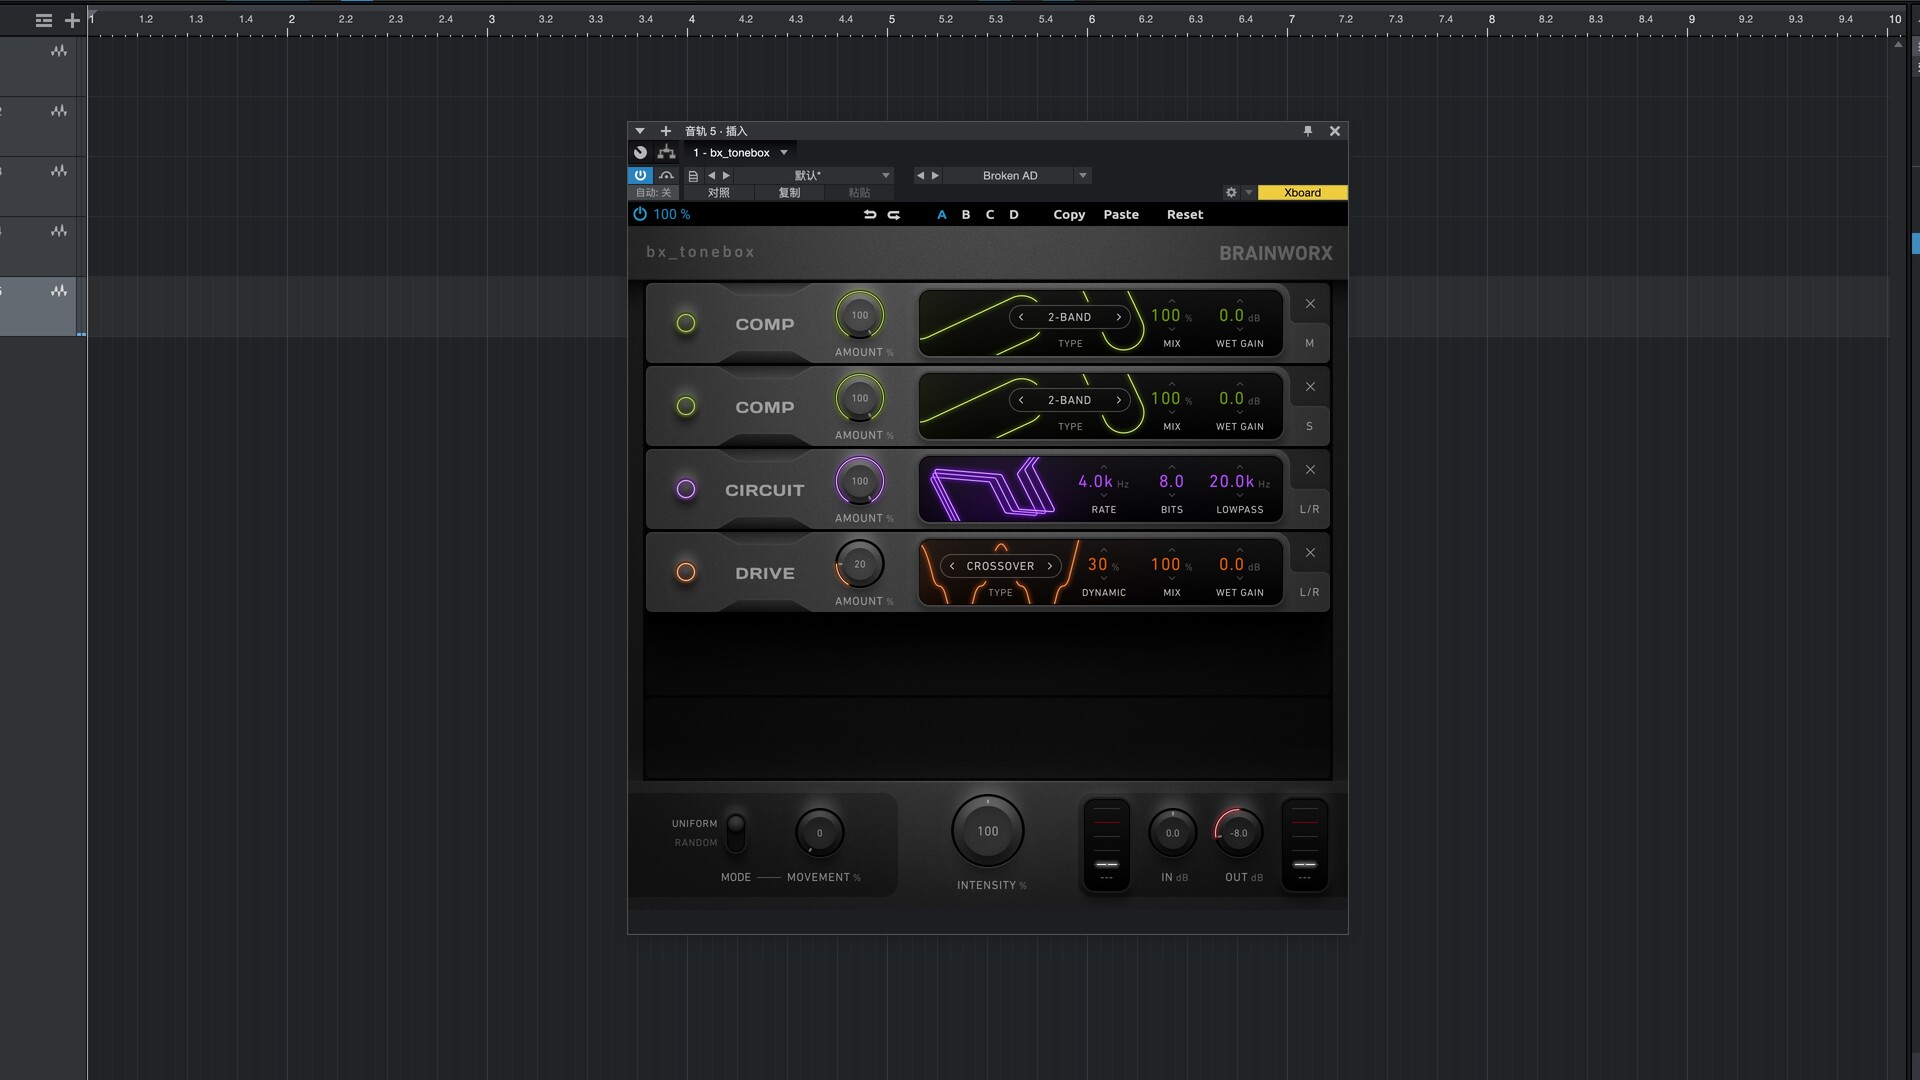Expand the Broken AD preset dropdown

tap(1082, 176)
